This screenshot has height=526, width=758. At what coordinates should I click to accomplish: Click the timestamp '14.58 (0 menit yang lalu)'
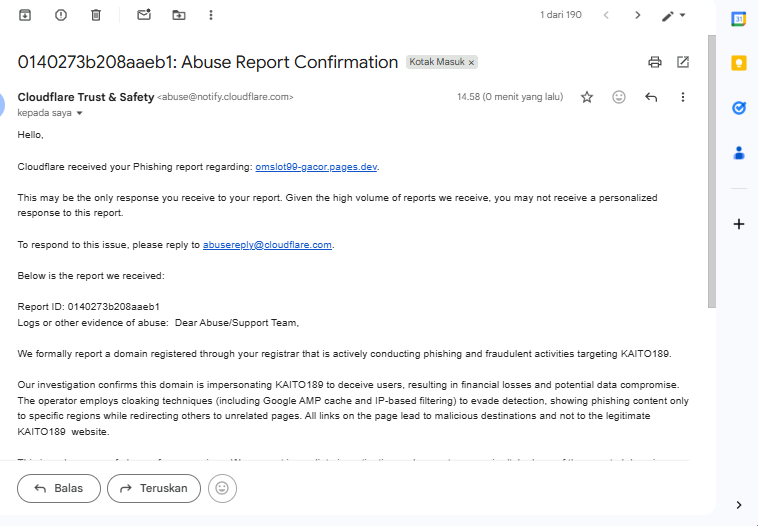510,97
